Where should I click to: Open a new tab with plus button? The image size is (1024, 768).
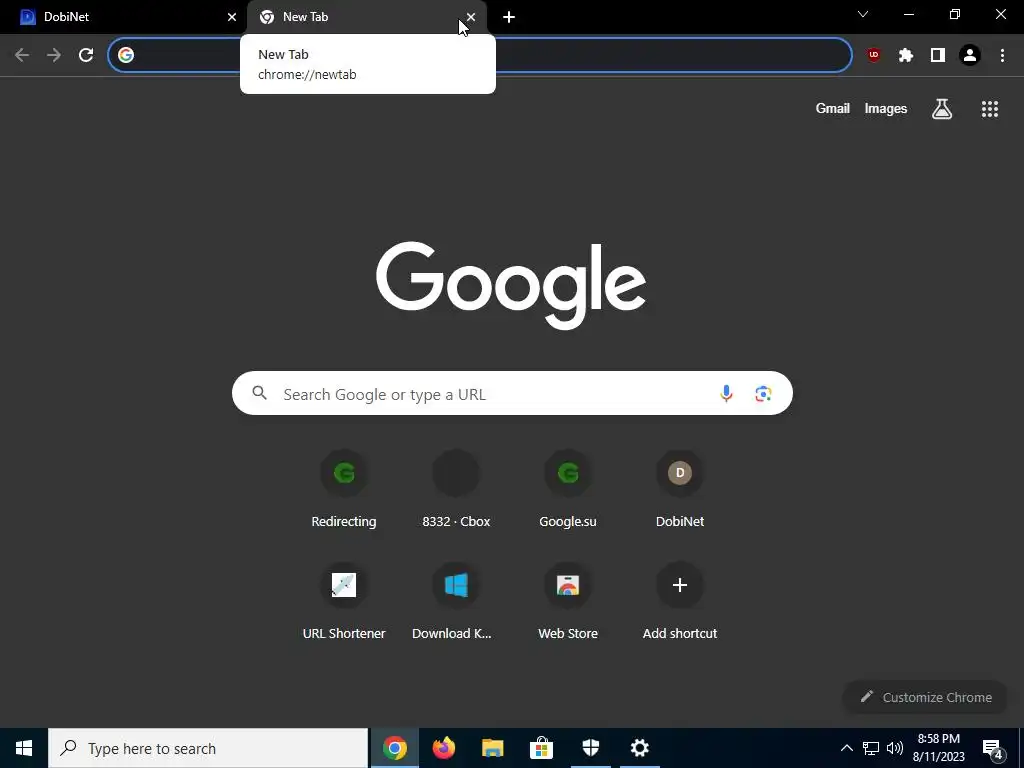pyautogui.click(x=509, y=17)
